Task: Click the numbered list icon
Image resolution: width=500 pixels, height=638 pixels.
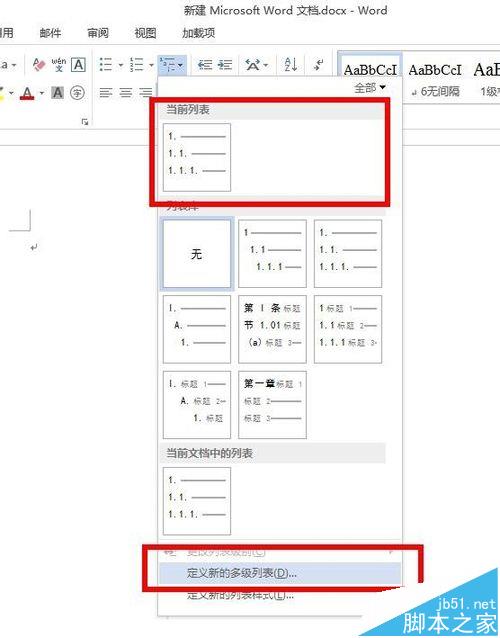Action: 136,64
